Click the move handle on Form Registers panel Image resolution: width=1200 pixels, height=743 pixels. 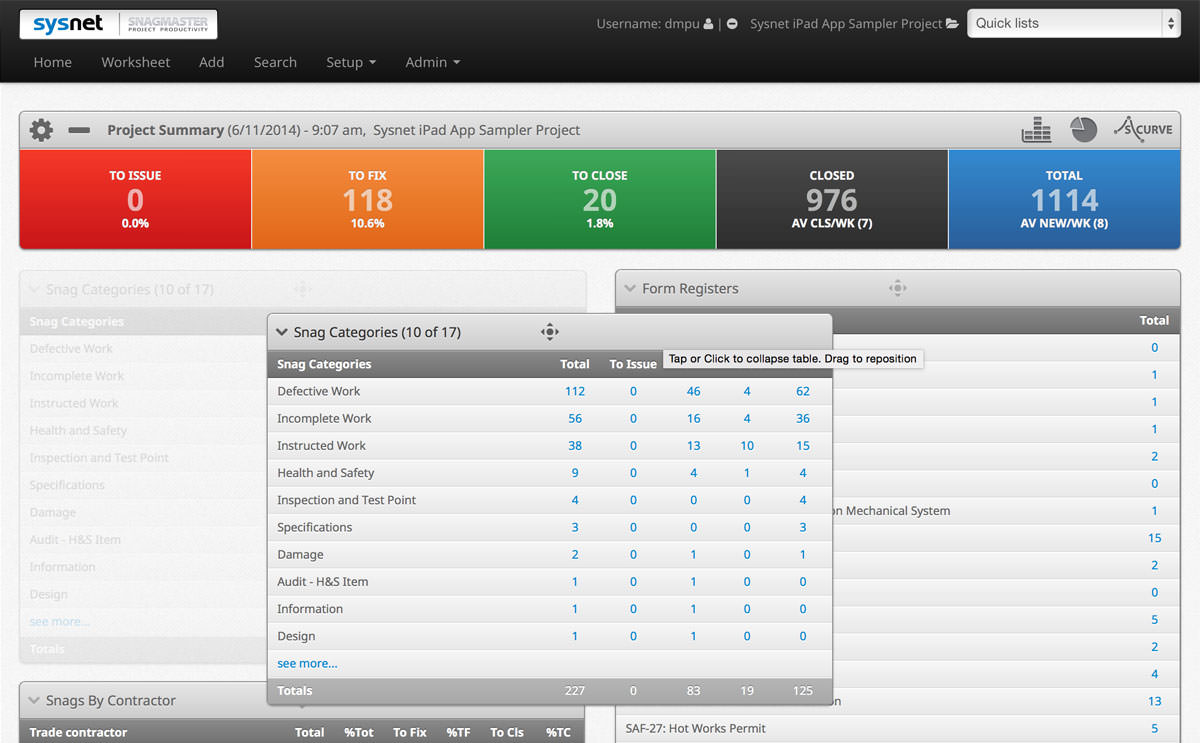click(898, 288)
